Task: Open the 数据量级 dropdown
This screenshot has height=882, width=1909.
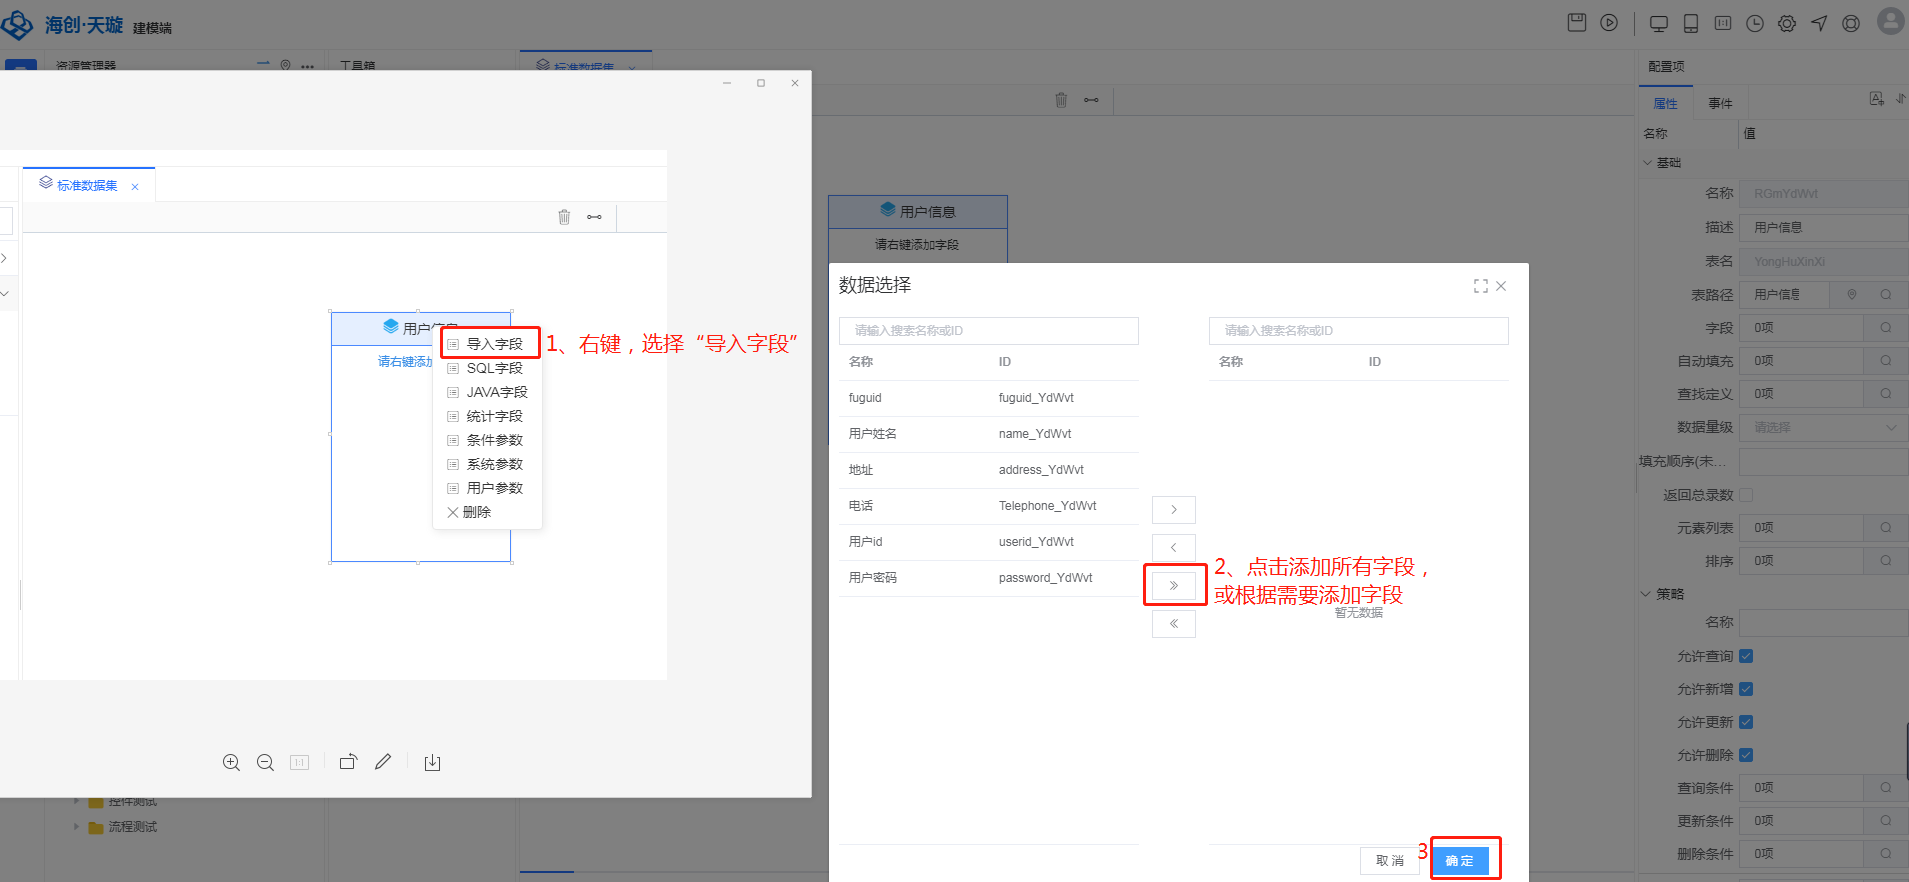Action: click(1822, 427)
